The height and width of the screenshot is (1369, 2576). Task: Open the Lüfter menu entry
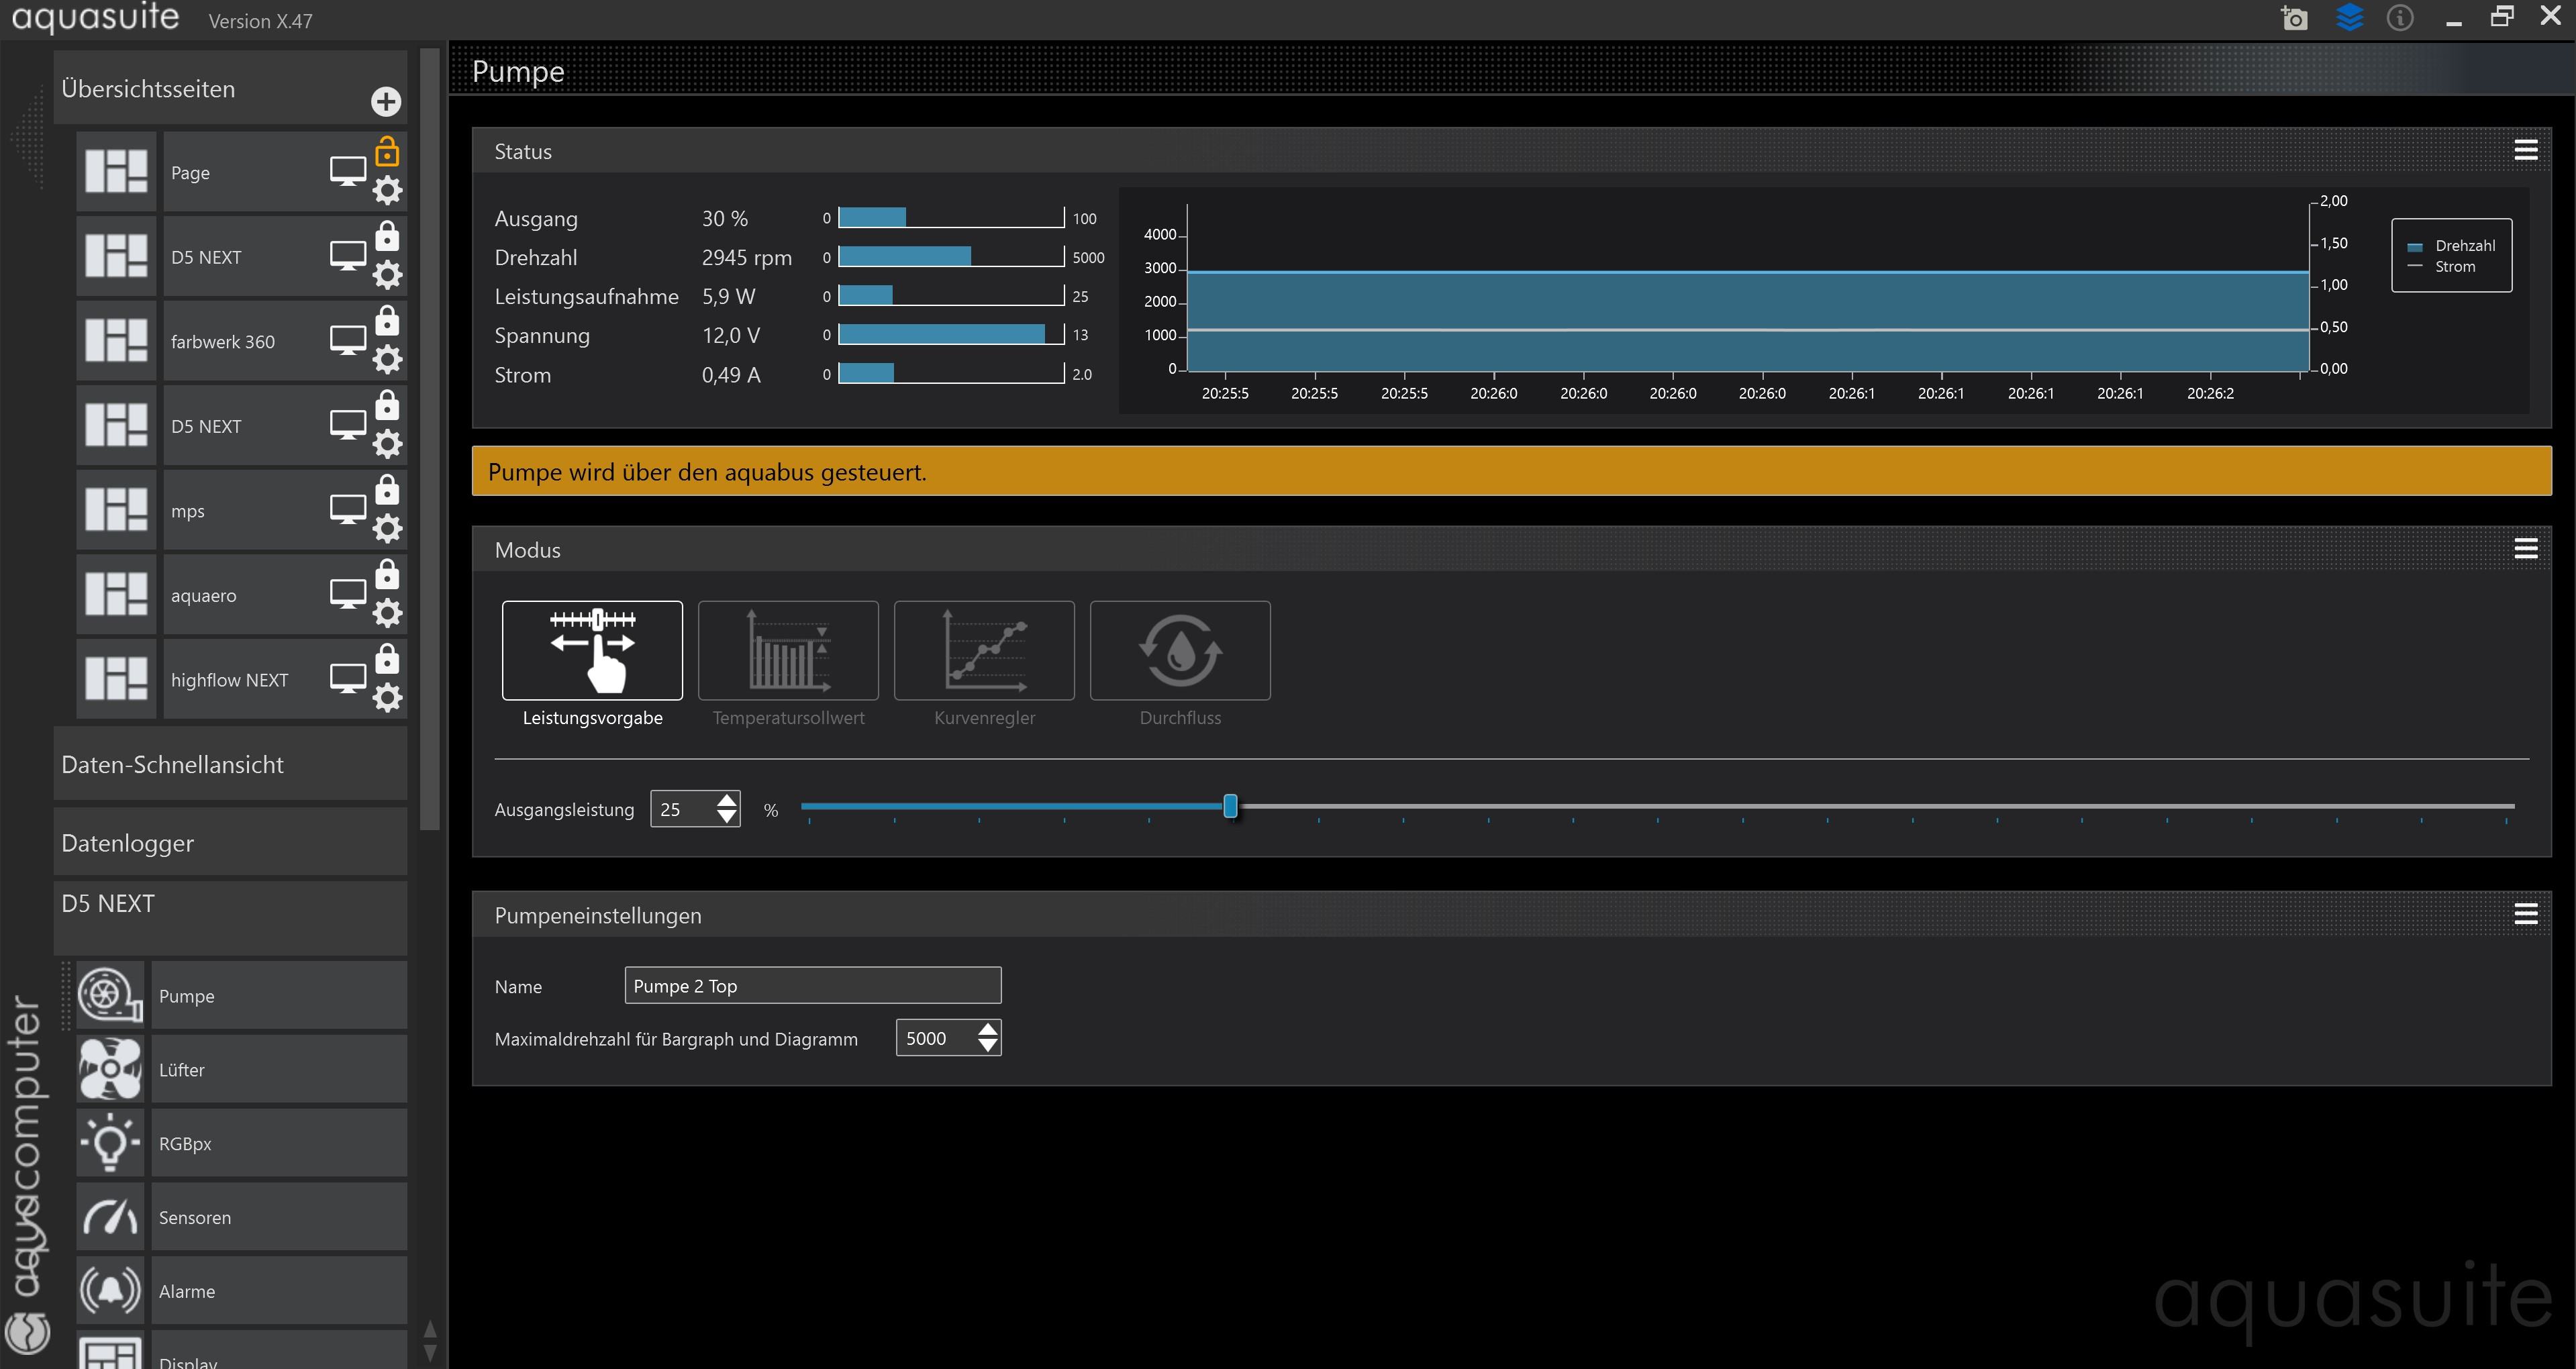(x=279, y=1069)
